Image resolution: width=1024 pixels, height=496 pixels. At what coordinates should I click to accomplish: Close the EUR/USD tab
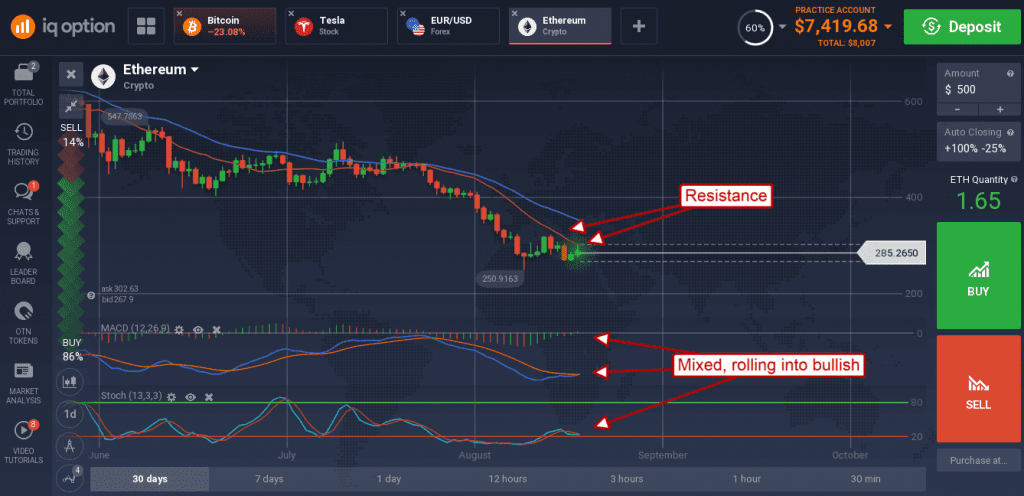pyautogui.click(x=403, y=13)
